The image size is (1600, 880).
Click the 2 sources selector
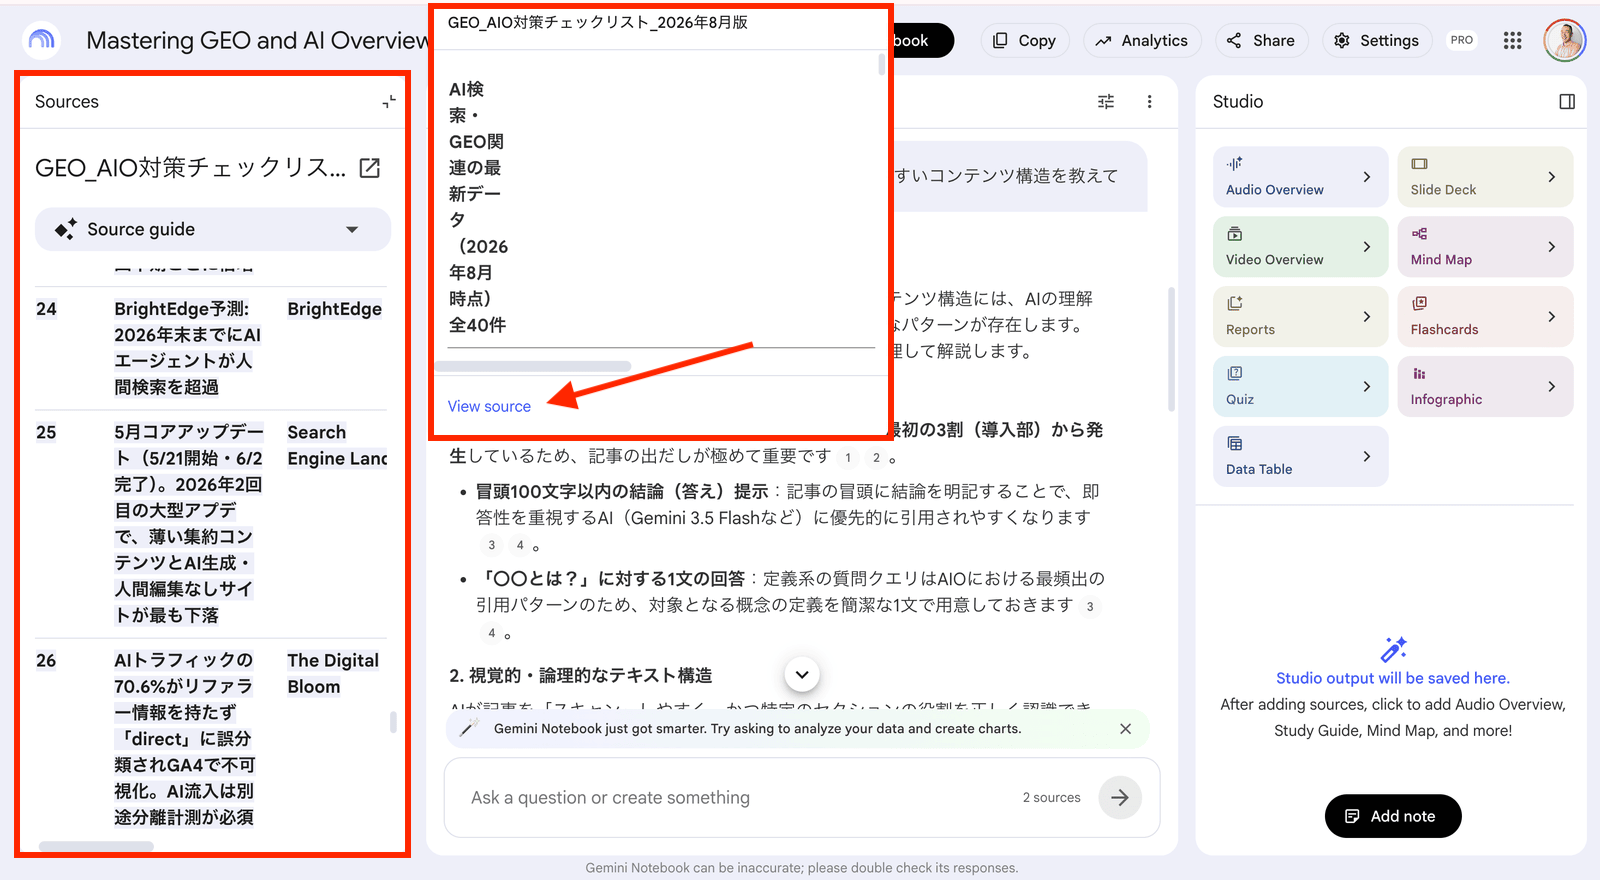(x=1051, y=798)
